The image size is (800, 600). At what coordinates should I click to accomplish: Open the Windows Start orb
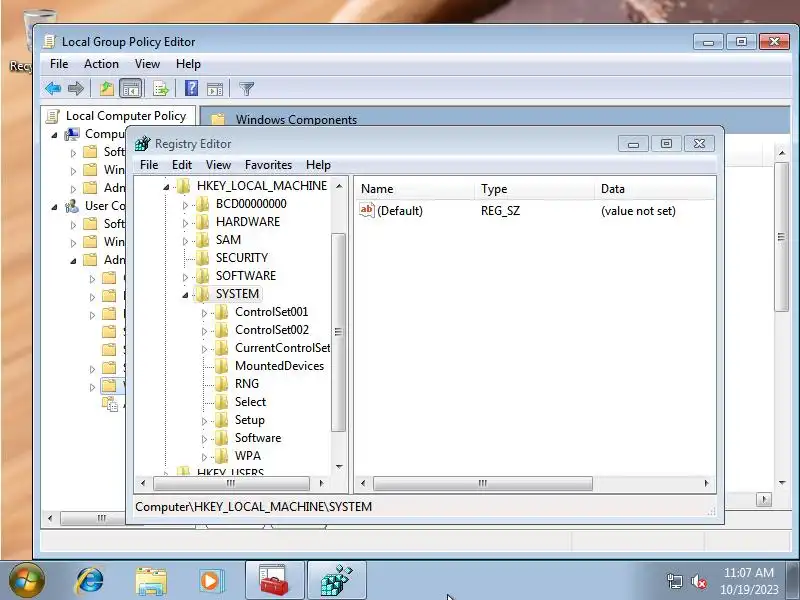tap(27, 580)
